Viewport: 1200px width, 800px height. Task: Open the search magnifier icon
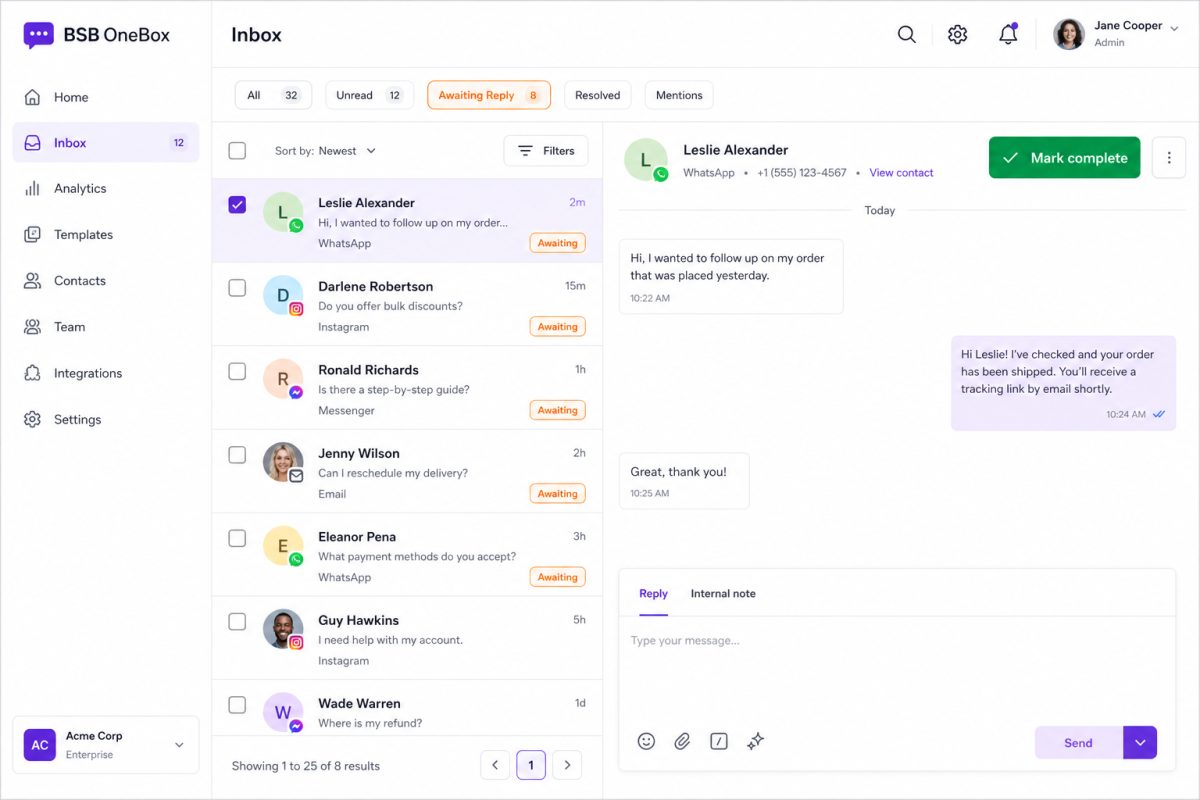pos(907,35)
